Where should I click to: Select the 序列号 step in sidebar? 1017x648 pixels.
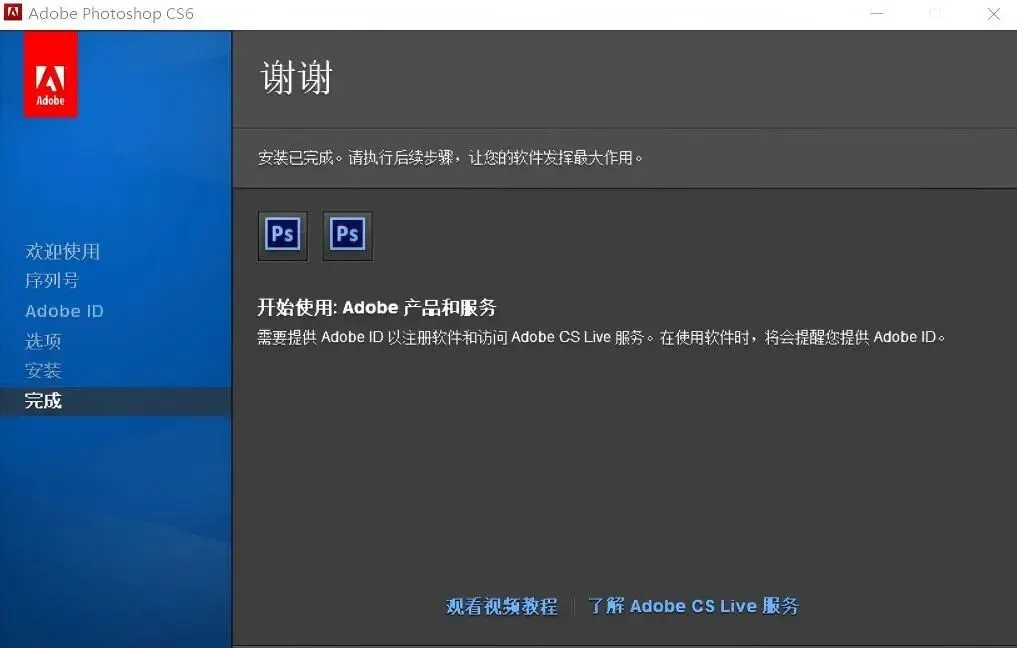tap(52, 280)
